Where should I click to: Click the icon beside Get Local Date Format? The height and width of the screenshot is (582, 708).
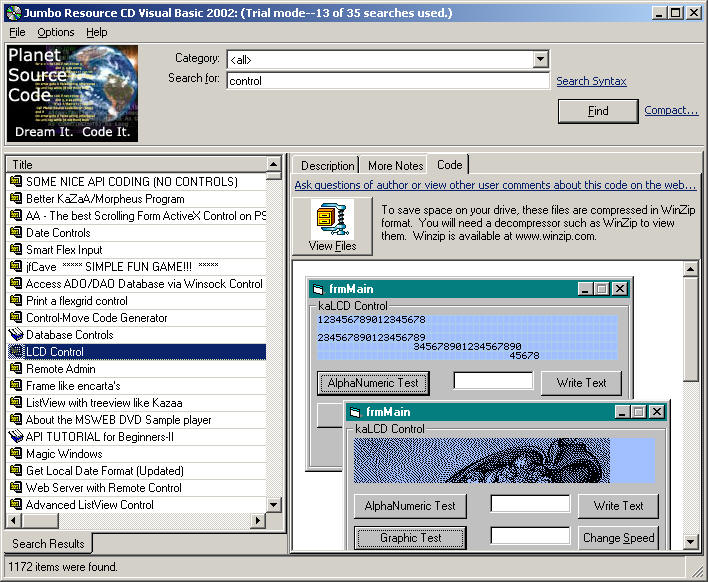tap(16, 470)
